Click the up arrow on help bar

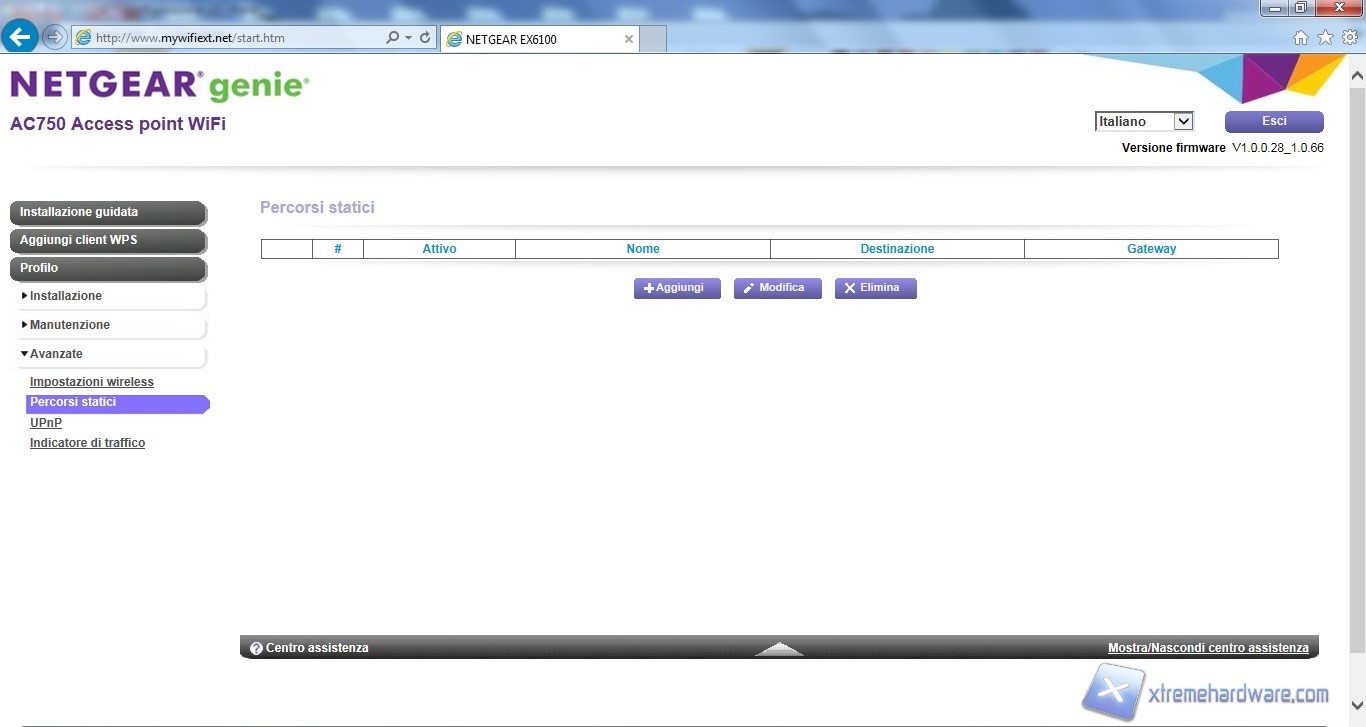(779, 649)
